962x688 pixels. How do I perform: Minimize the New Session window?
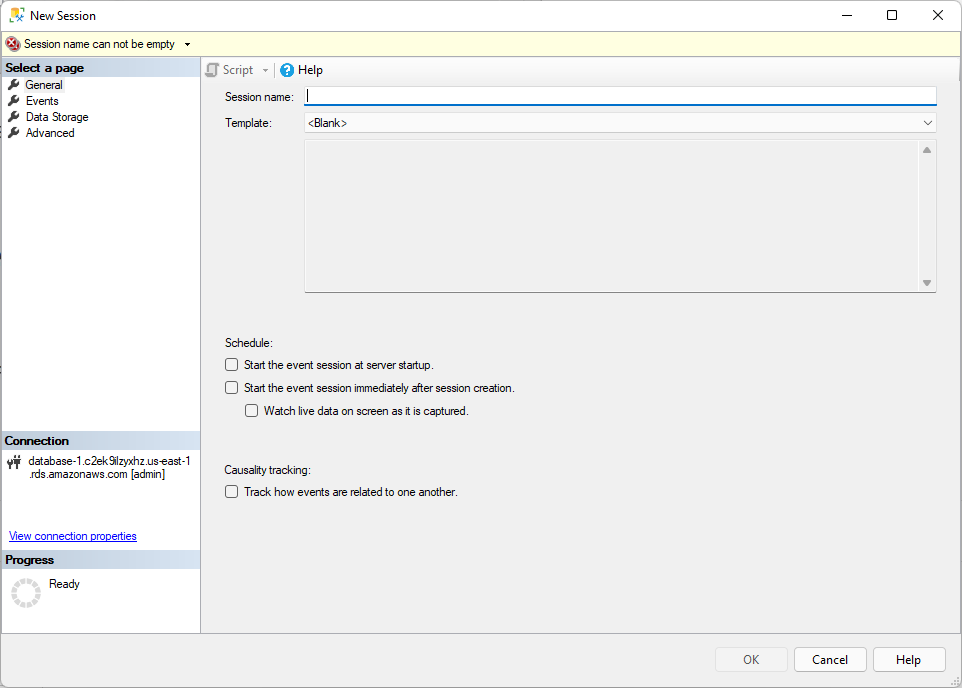coord(847,15)
